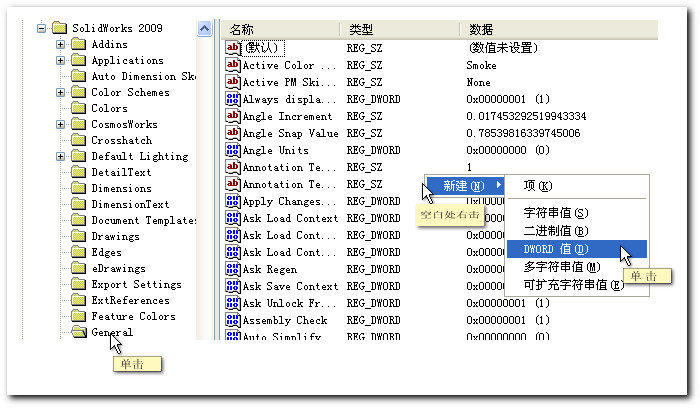Select the DimensionText tree item

(130, 204)
